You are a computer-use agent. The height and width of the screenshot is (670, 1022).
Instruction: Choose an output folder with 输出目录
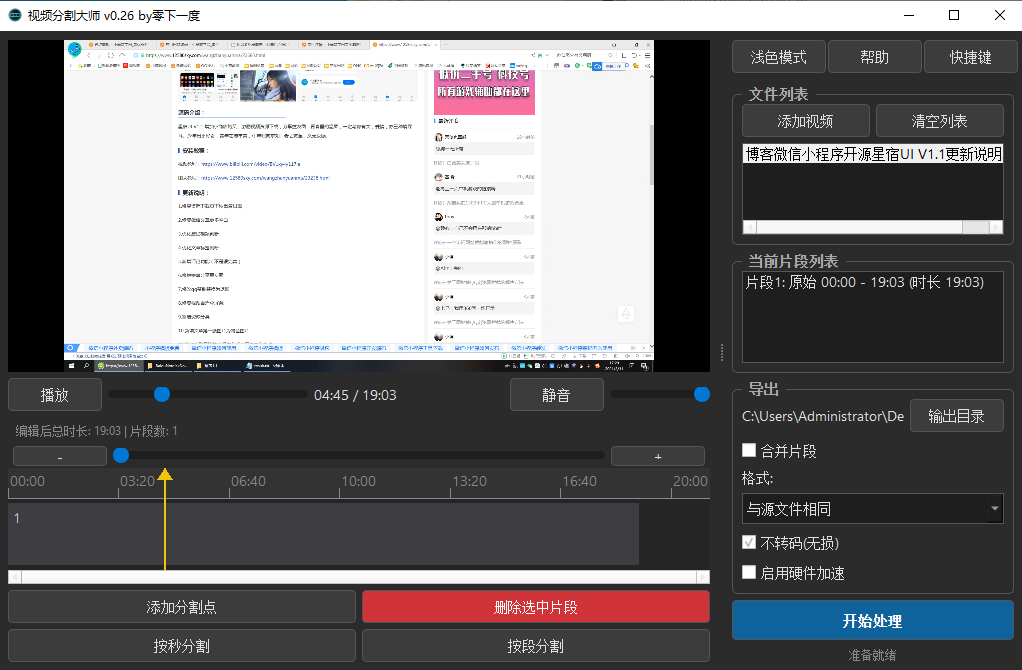956,416
